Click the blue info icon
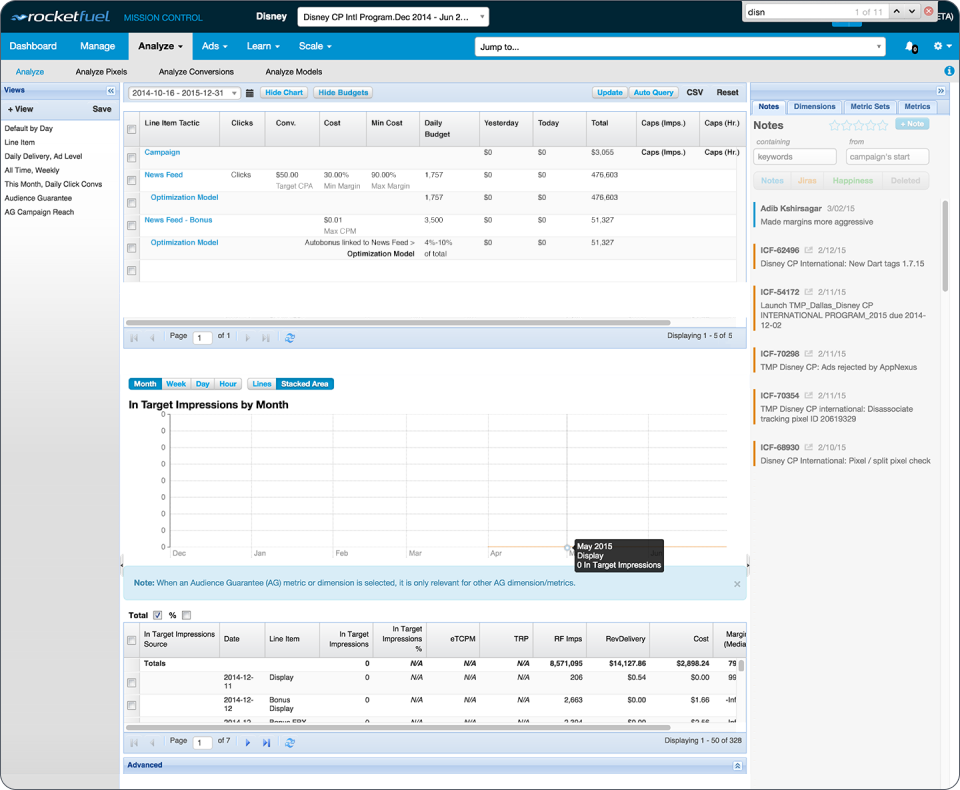 tap(949, 71)
